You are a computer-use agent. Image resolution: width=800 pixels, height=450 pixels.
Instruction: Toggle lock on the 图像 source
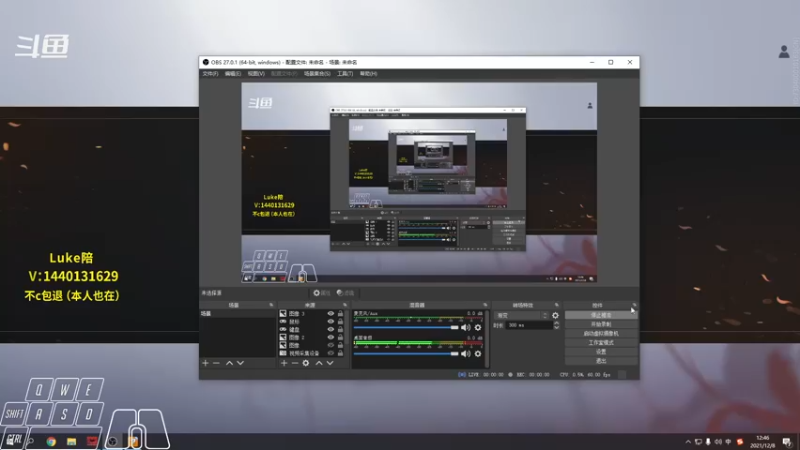point(340,345)
